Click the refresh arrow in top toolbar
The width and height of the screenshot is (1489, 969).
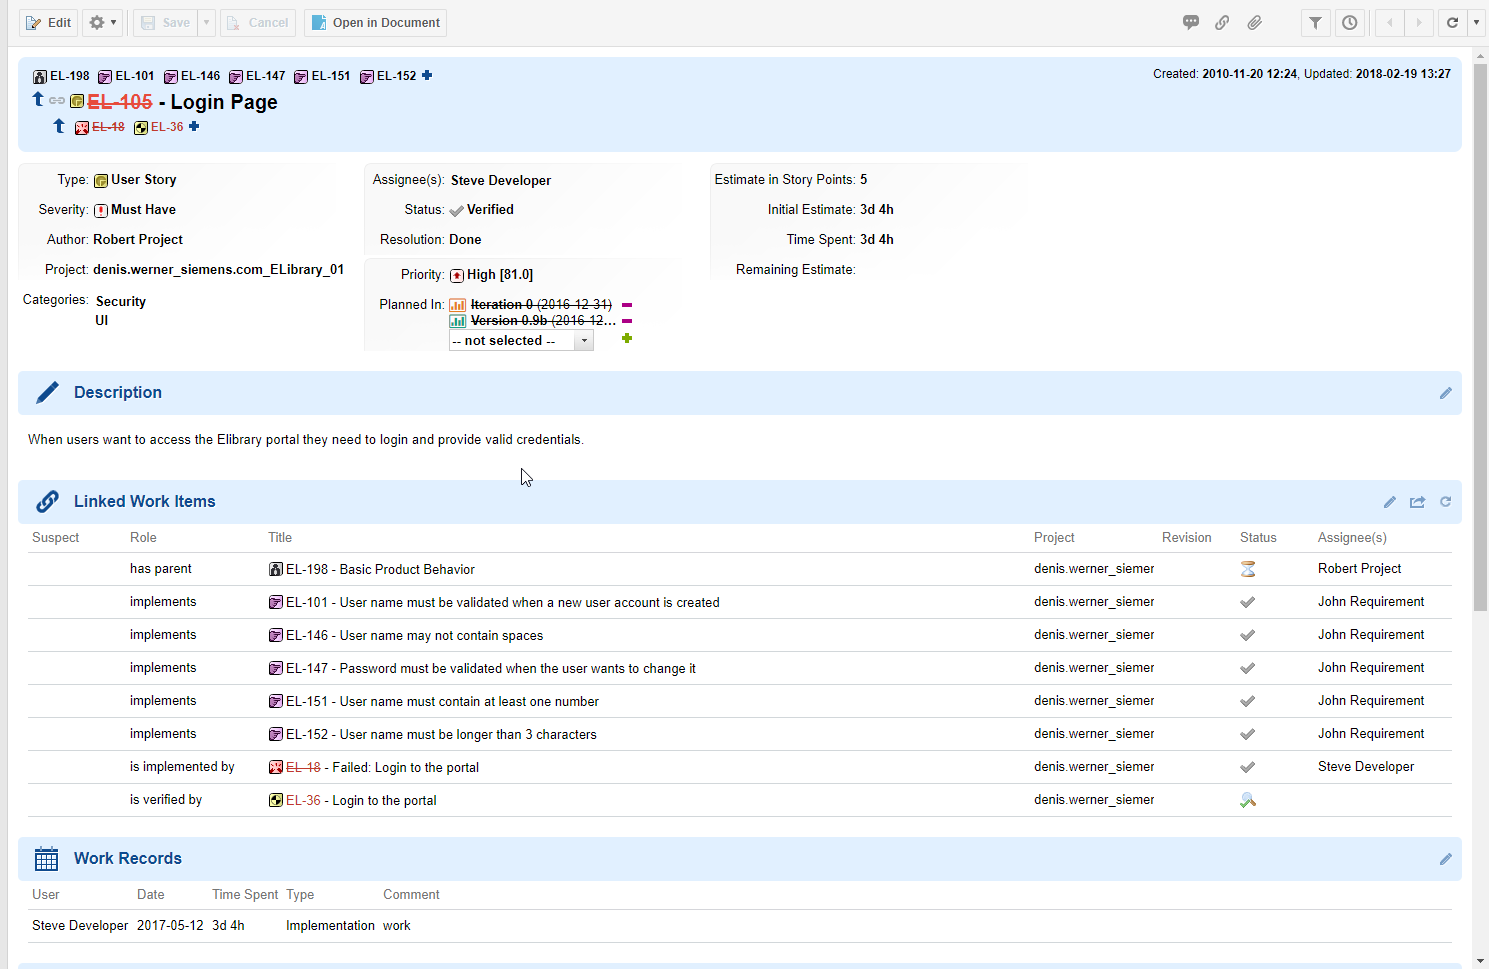pyautogui.click(x=1452, y=22)
